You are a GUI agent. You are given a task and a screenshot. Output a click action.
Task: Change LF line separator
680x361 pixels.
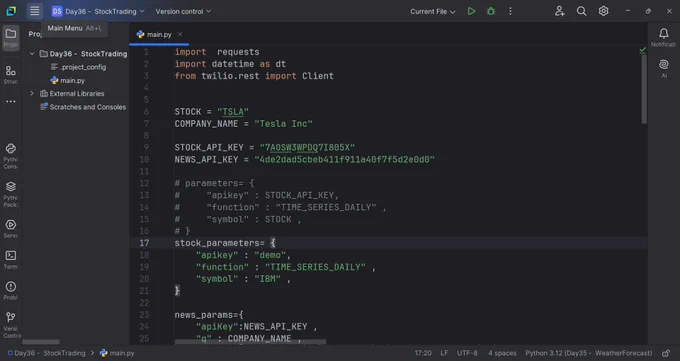point(444,353)
